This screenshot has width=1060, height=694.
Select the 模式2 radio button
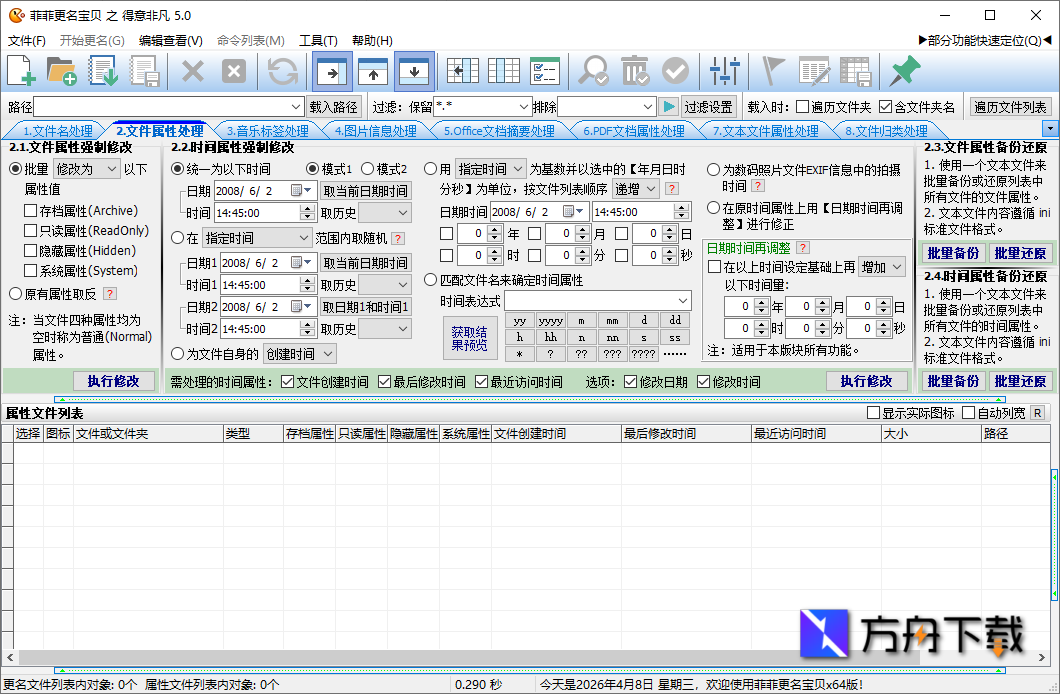[367, 169]
